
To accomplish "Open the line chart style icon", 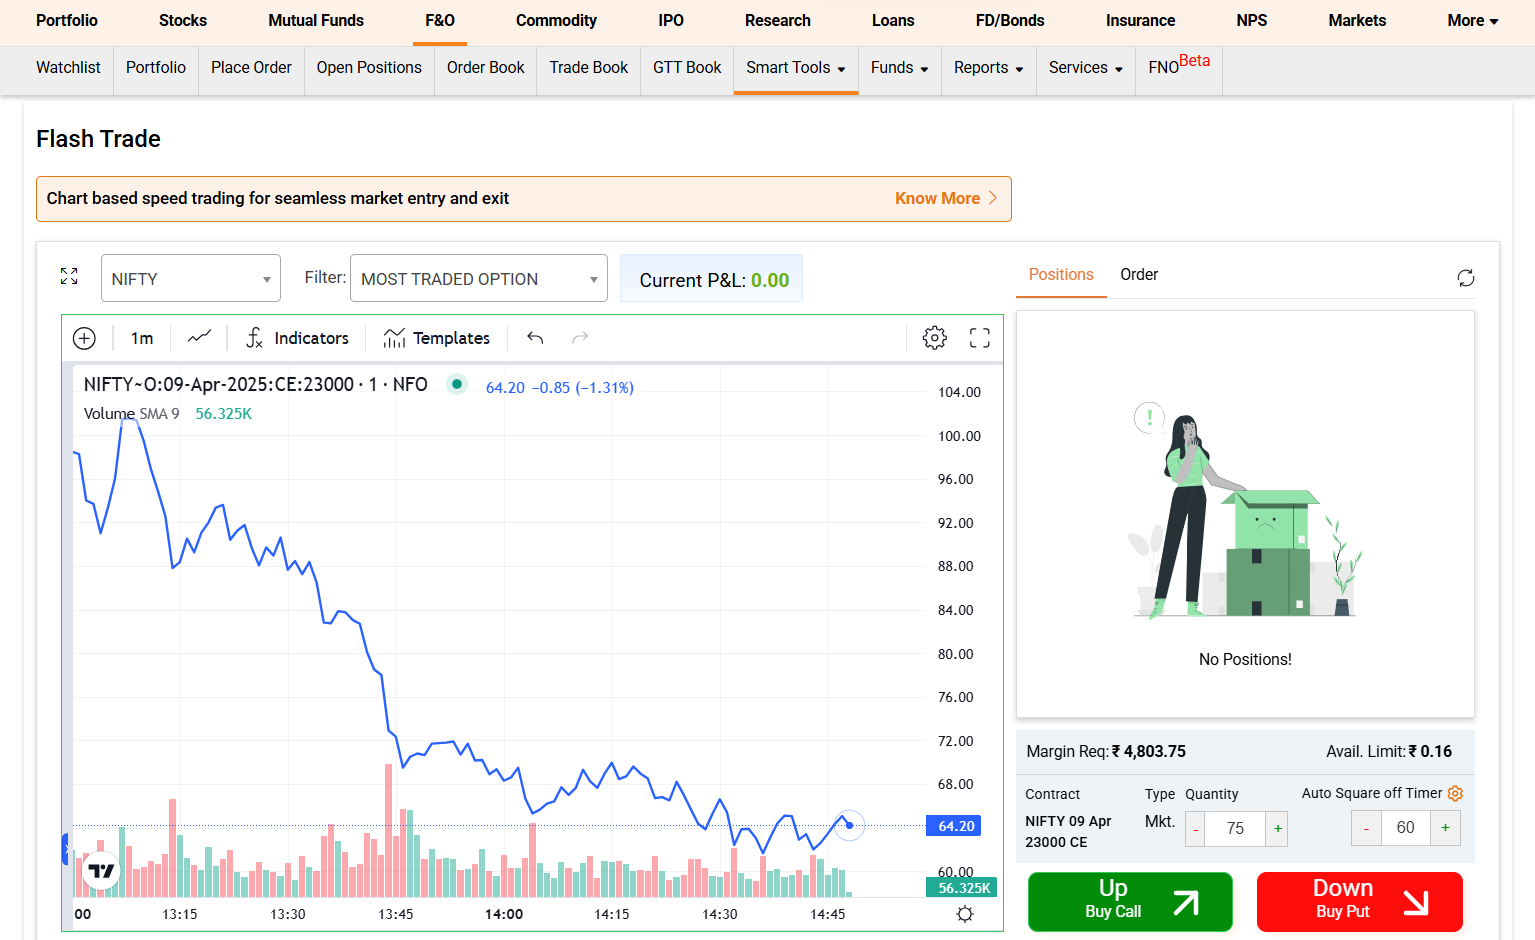I will [x=199, y=338].
